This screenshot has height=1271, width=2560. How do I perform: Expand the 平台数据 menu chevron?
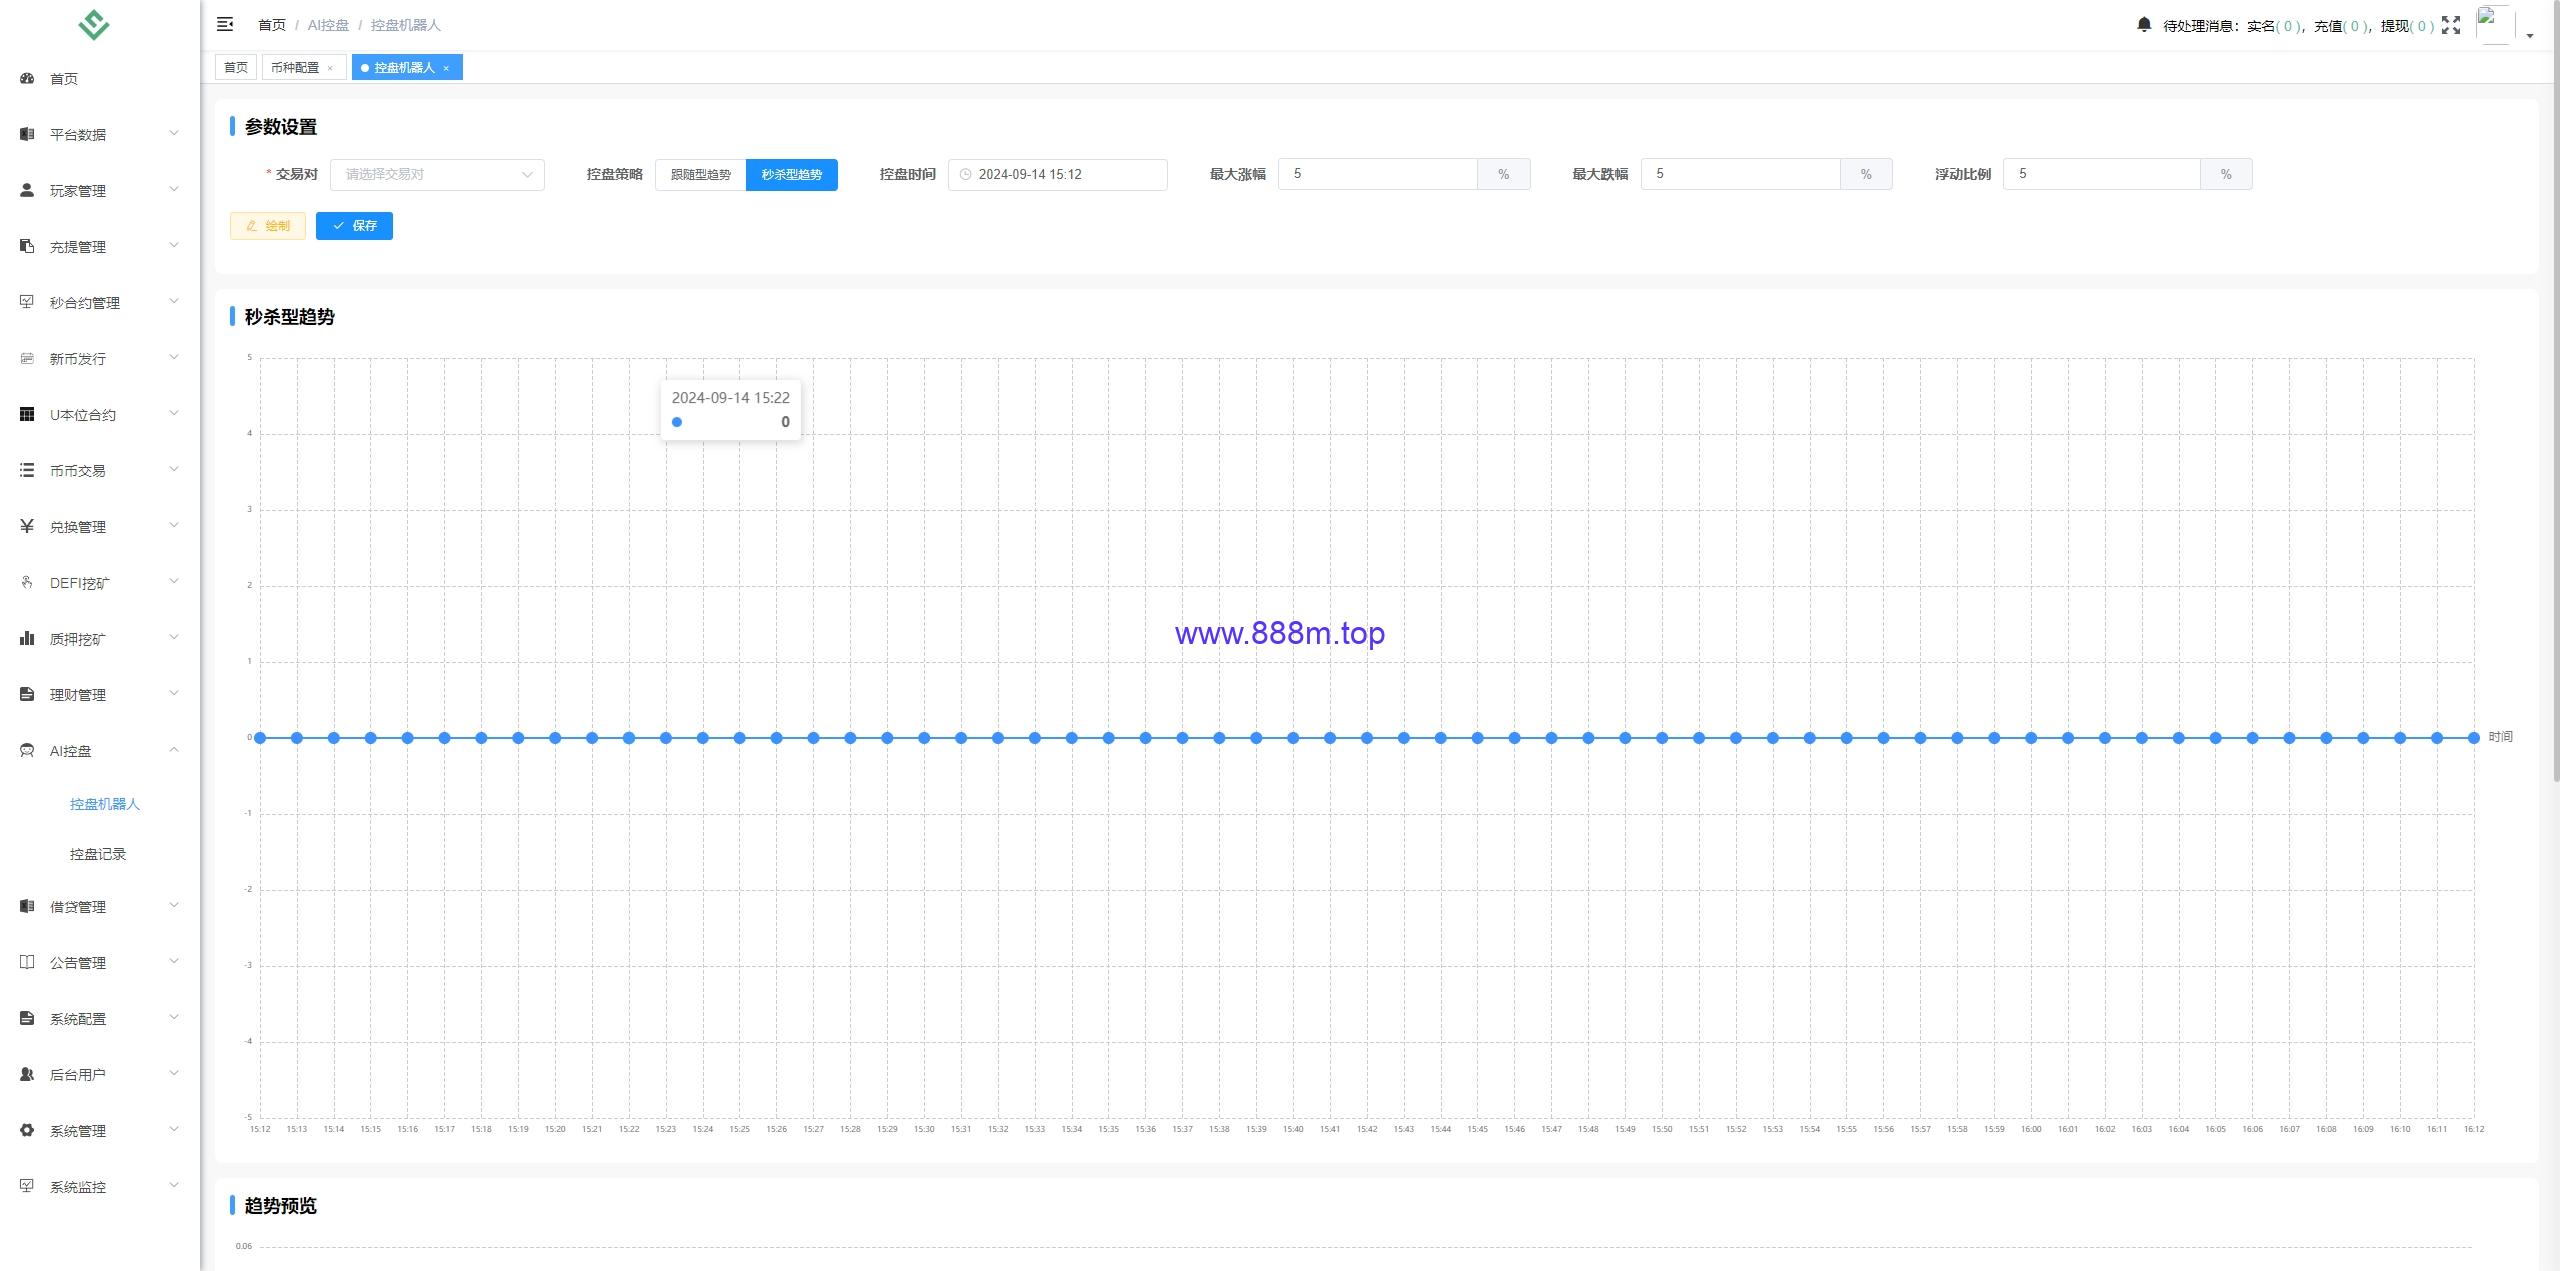point(174,133)
